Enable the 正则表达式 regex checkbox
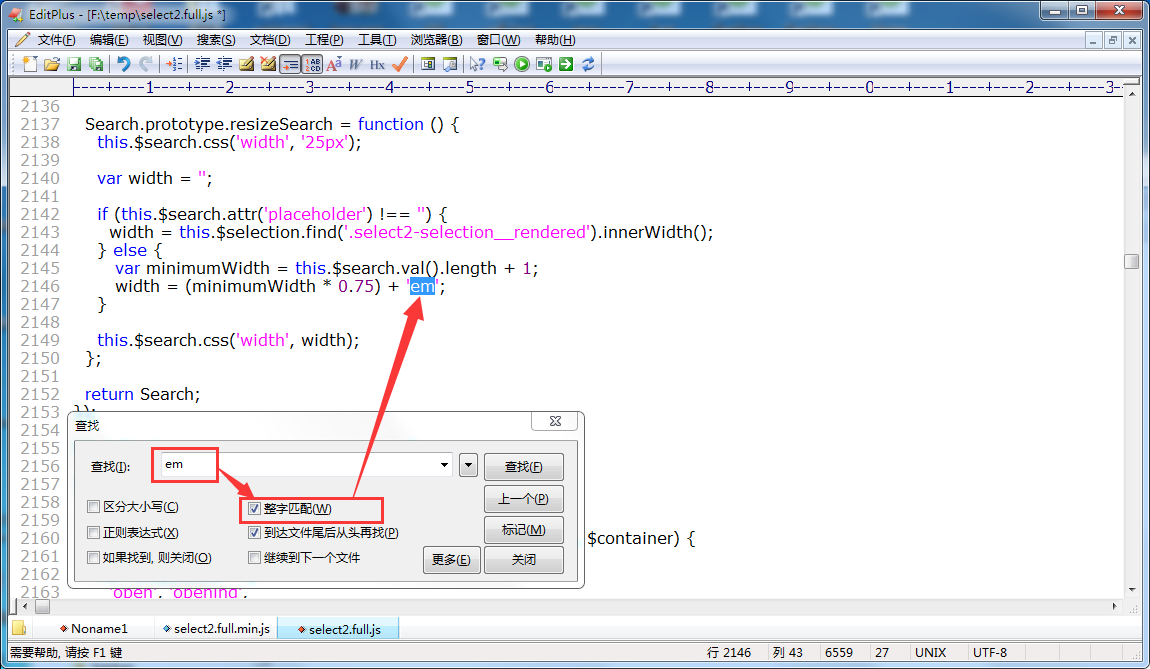This screenshot has width=1150, height=669. point(93,533)
